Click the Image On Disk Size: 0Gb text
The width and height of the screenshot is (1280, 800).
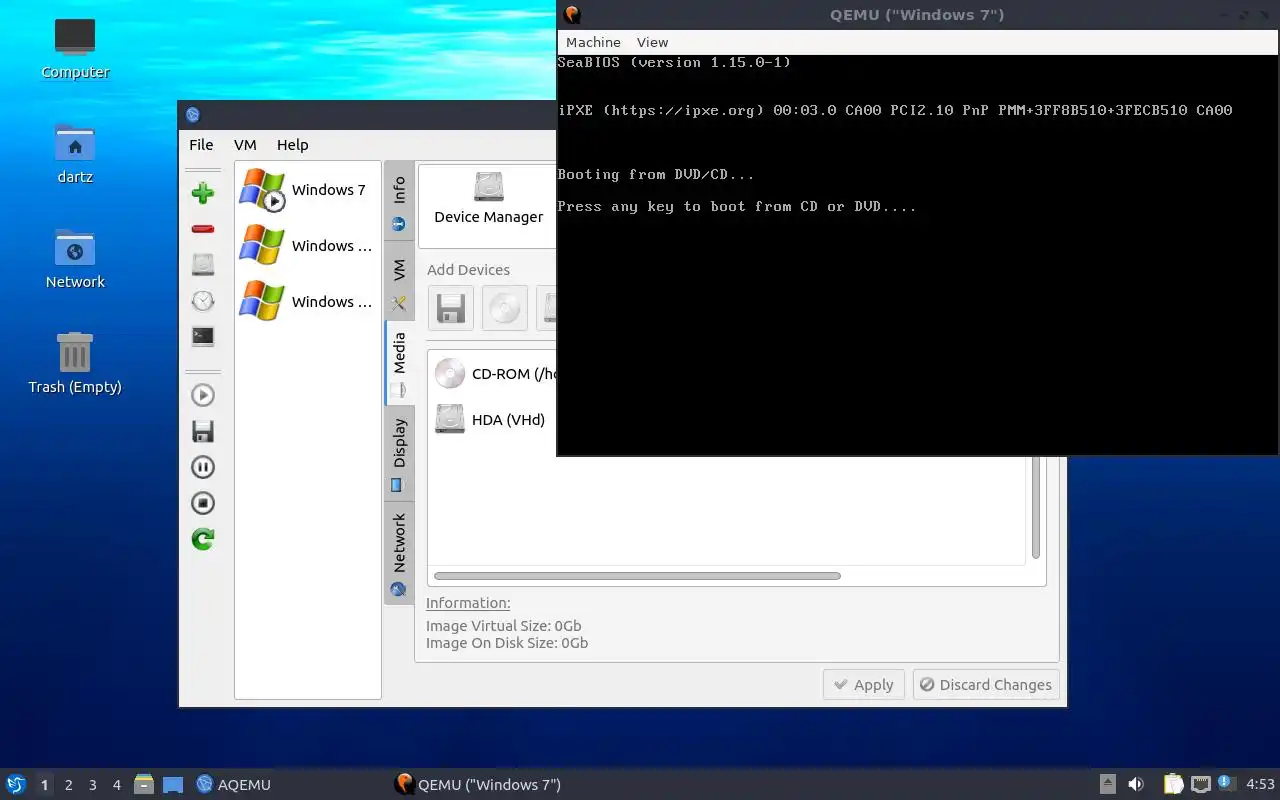507,643
